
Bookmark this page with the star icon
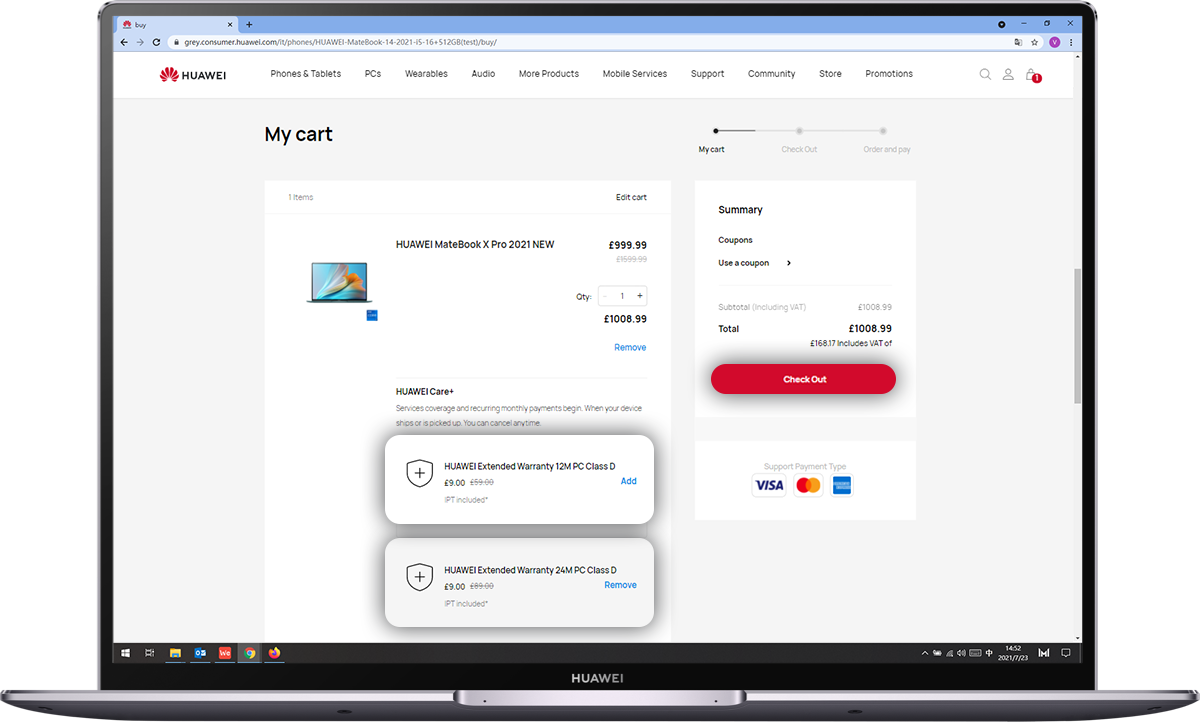(1035, 42)
